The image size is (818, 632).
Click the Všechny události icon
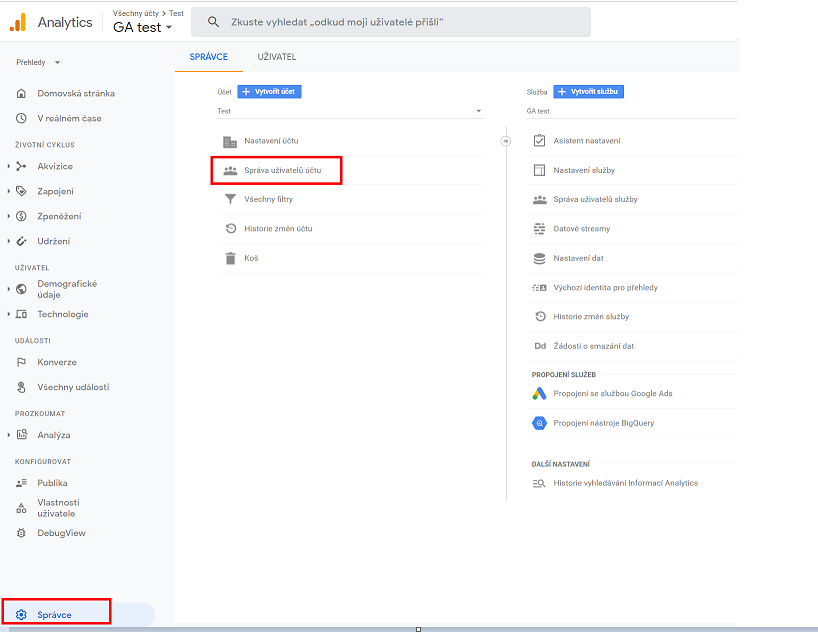(x=21, y=387)
